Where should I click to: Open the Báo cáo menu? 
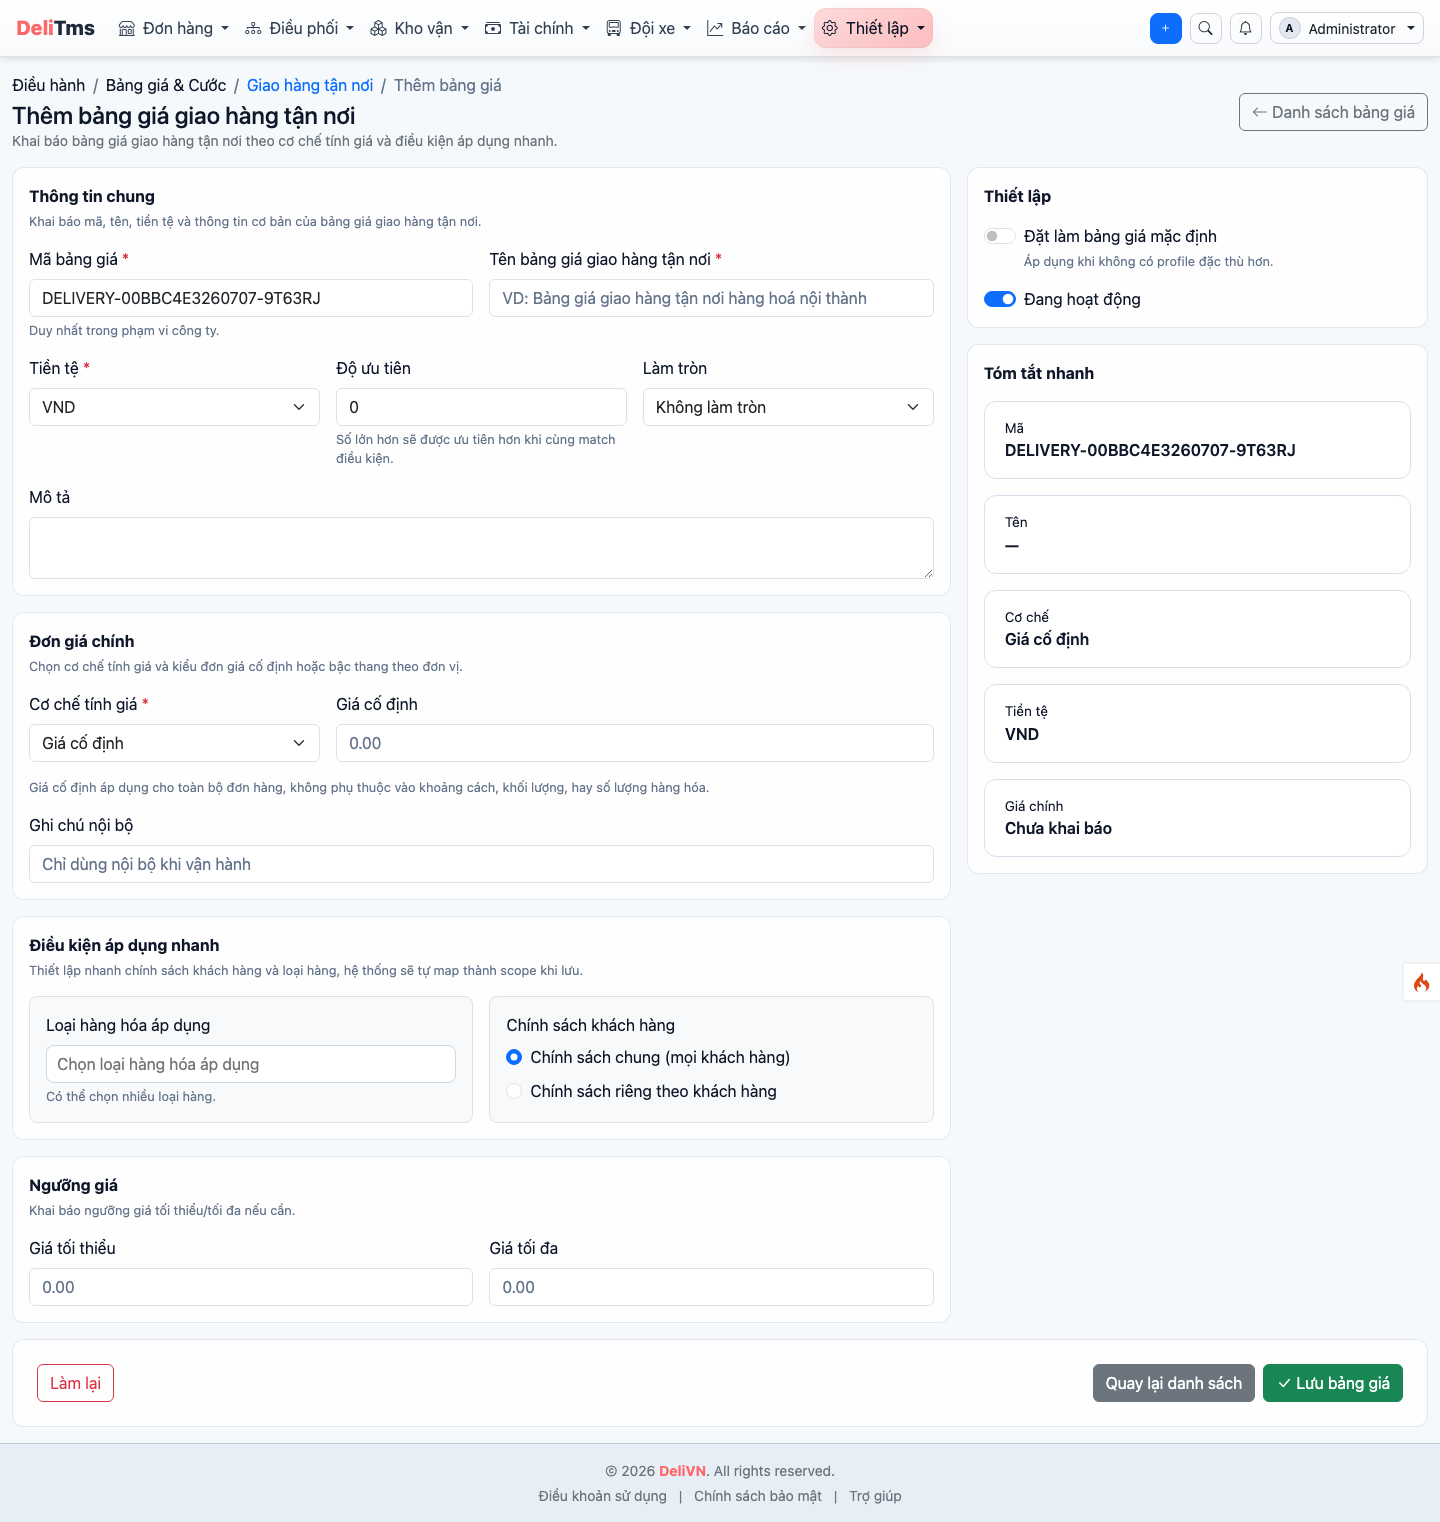coord(756,28)
